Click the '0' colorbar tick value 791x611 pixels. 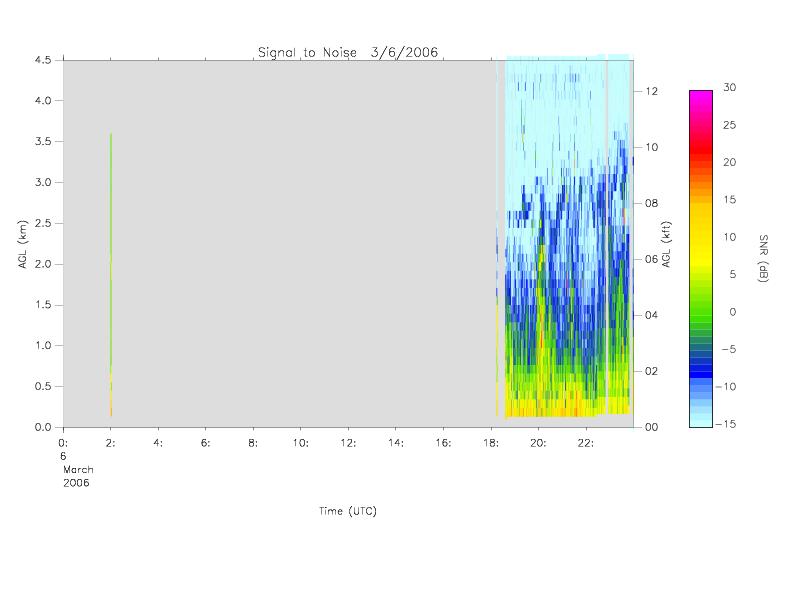732,312
